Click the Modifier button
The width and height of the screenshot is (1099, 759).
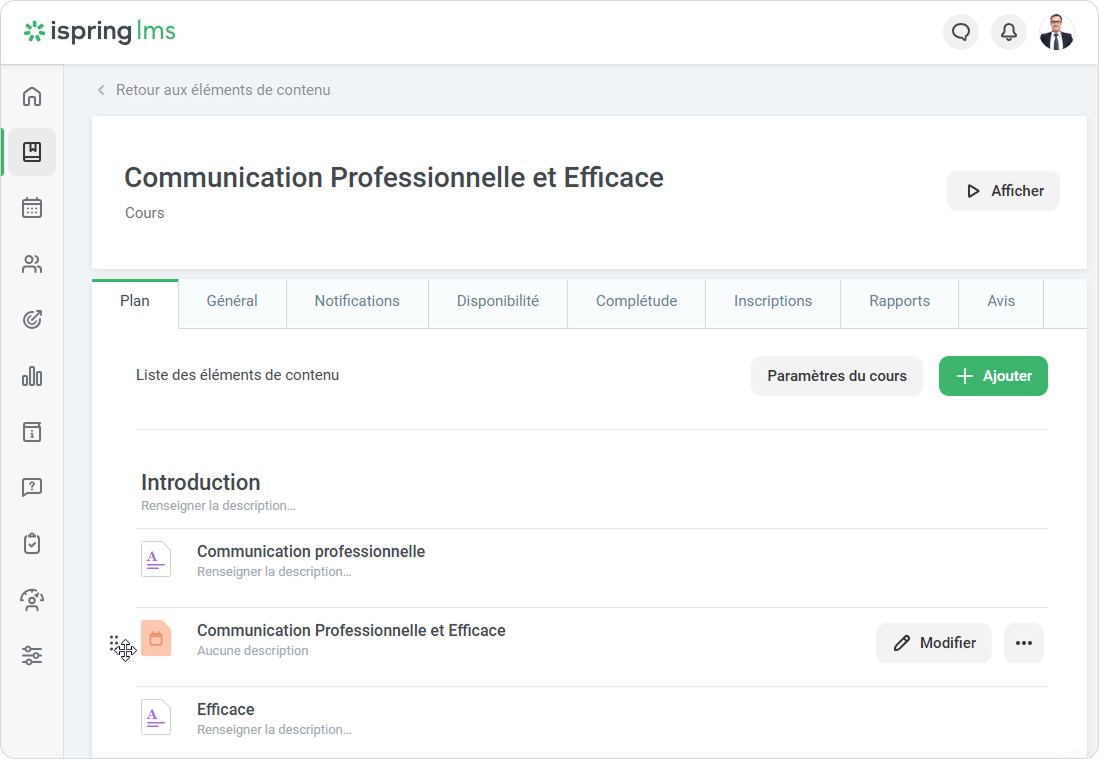(934, 643)
